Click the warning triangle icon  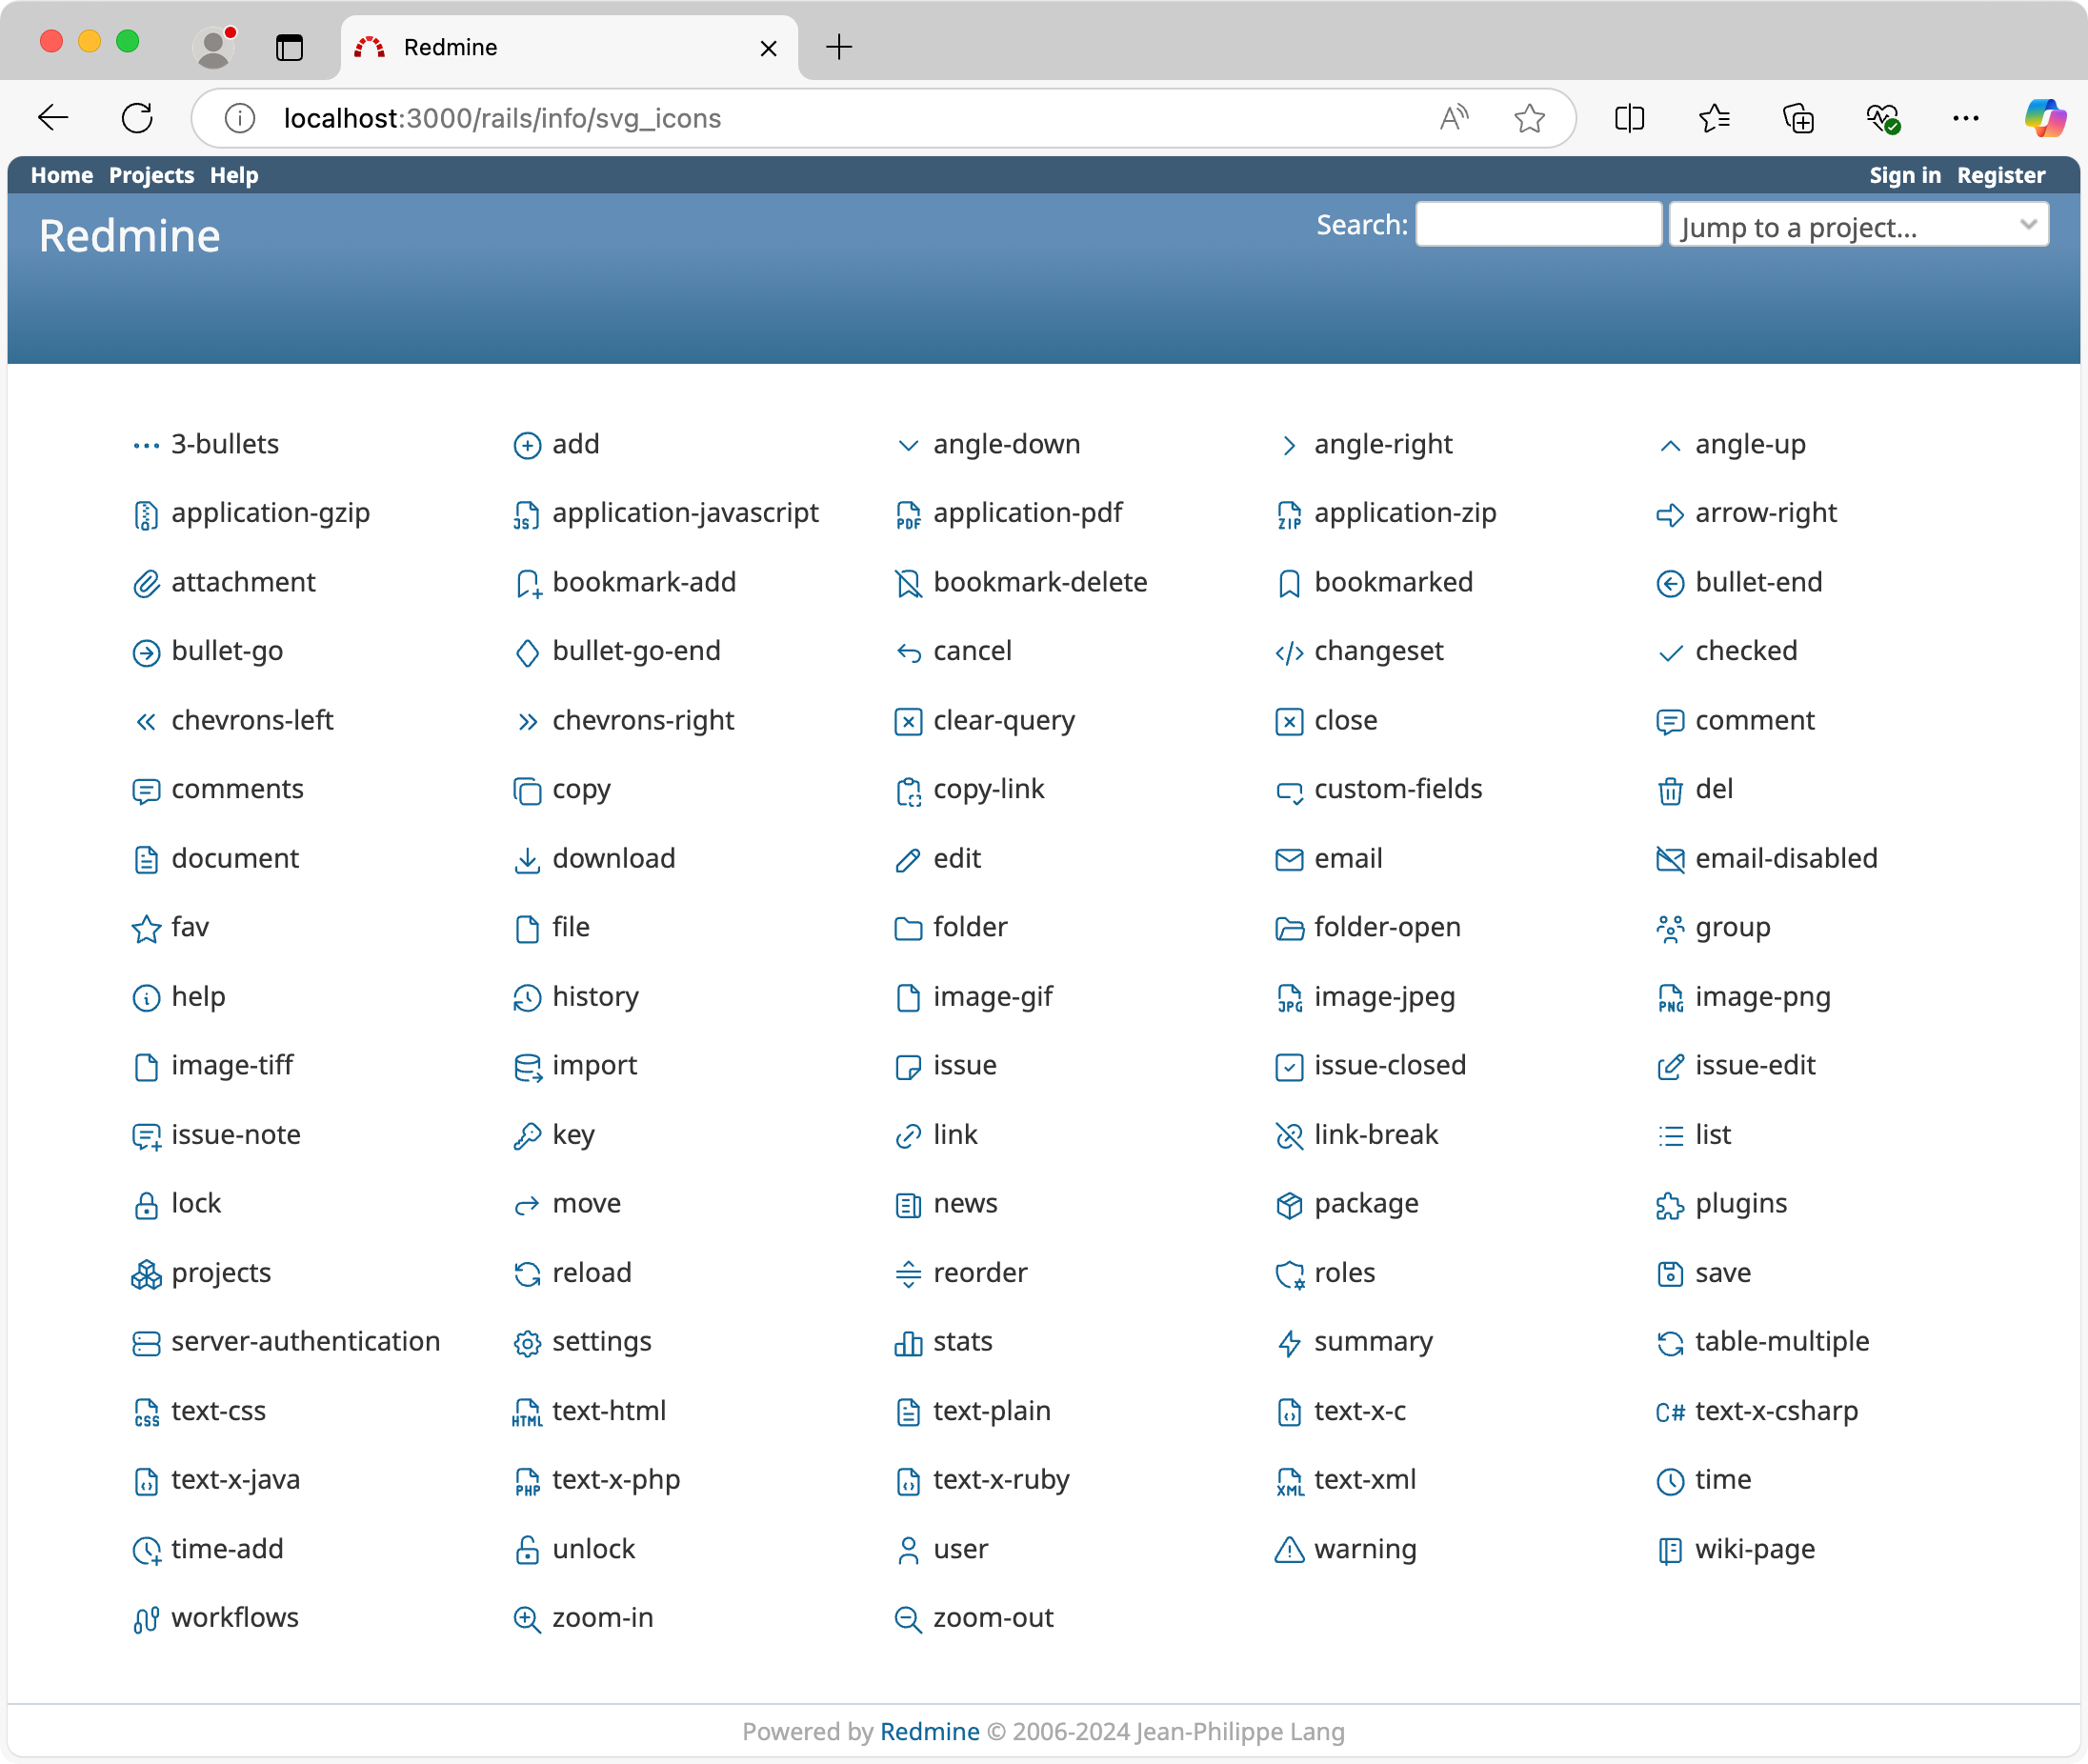[1289, 1550]
